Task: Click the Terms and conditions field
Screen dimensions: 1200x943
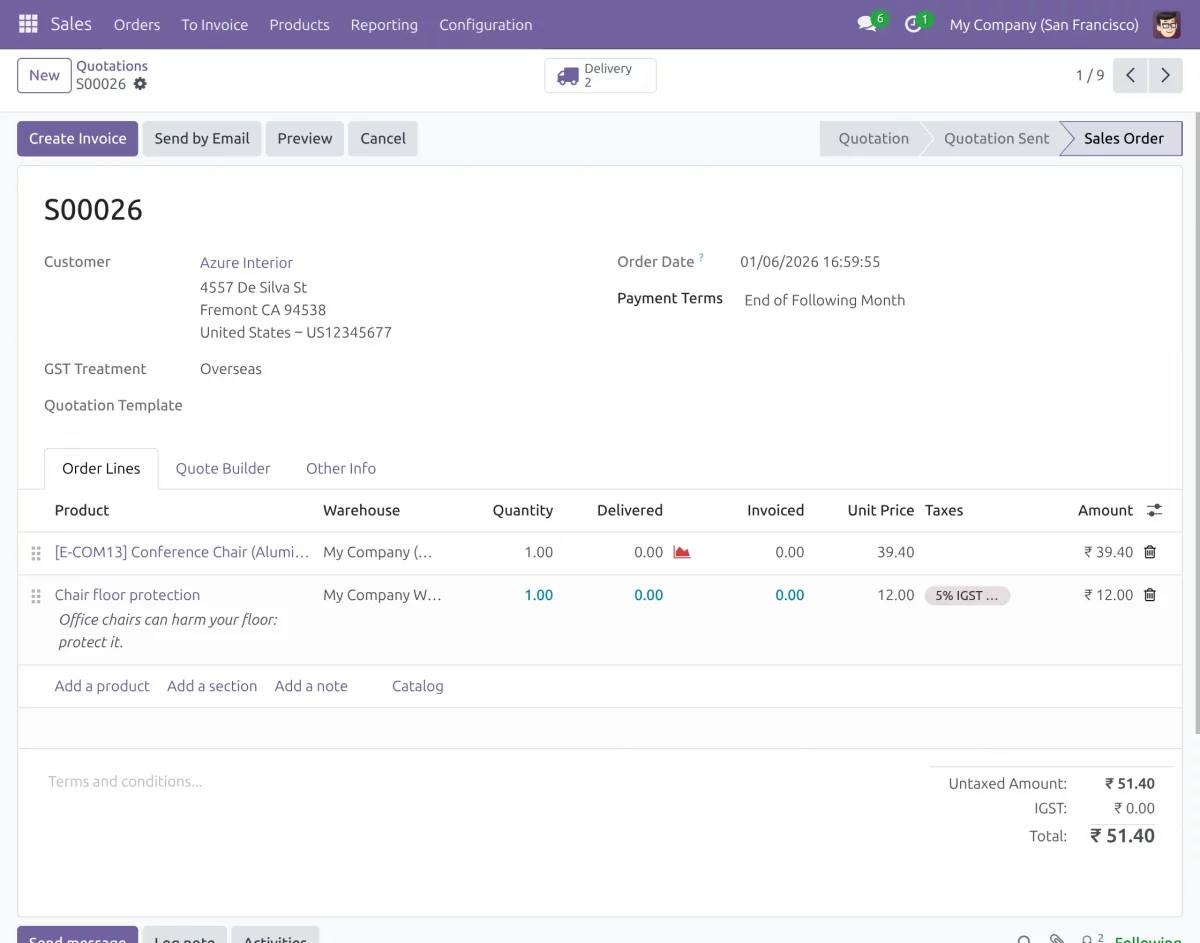Action: (x=125, y=781)
